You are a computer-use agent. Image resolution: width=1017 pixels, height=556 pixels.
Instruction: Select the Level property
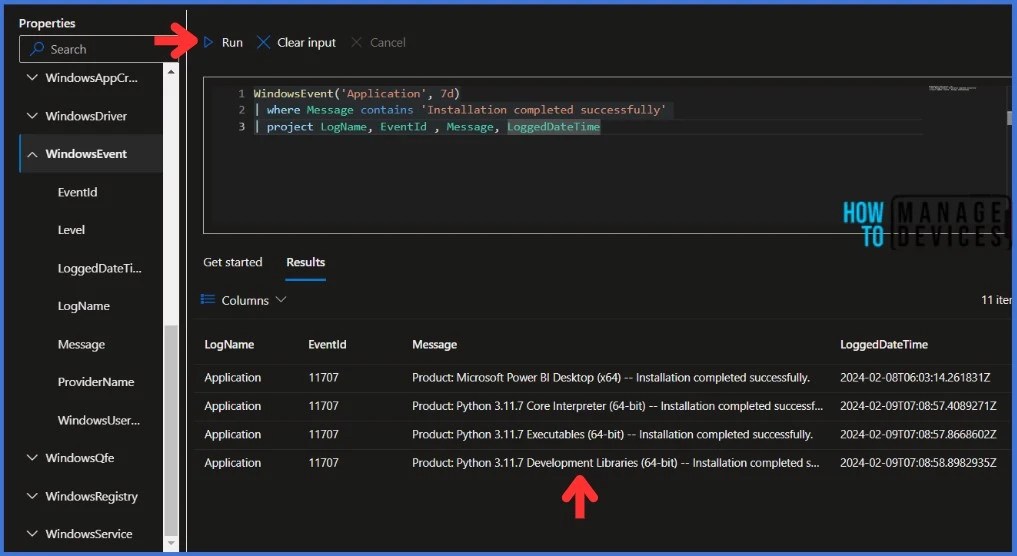[71, 230]
